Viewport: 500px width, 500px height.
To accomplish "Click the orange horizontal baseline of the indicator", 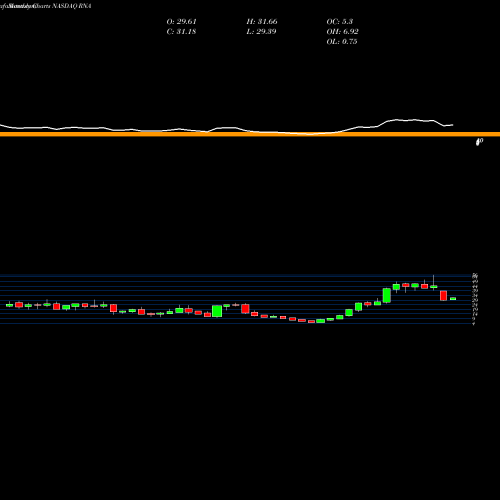I will [250, 134].
